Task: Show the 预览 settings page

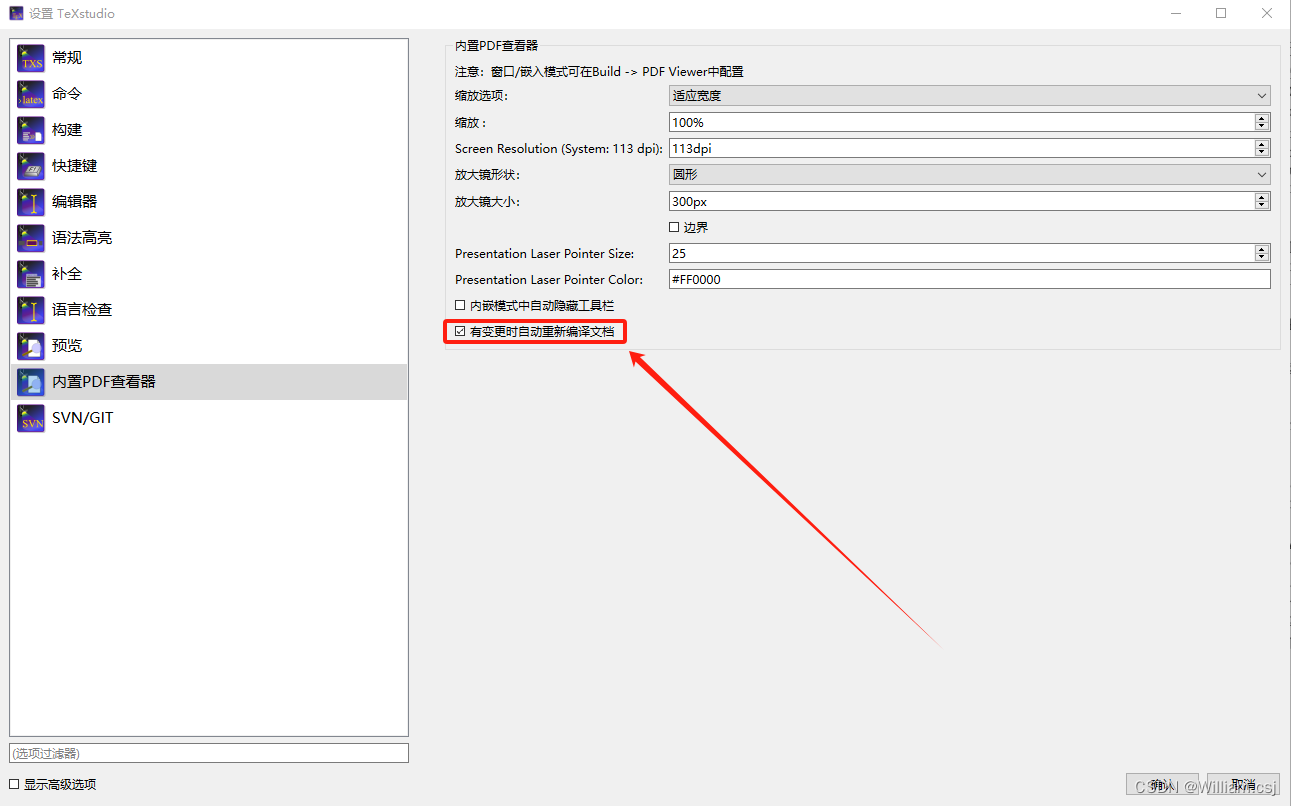Action: pos(209,346)
